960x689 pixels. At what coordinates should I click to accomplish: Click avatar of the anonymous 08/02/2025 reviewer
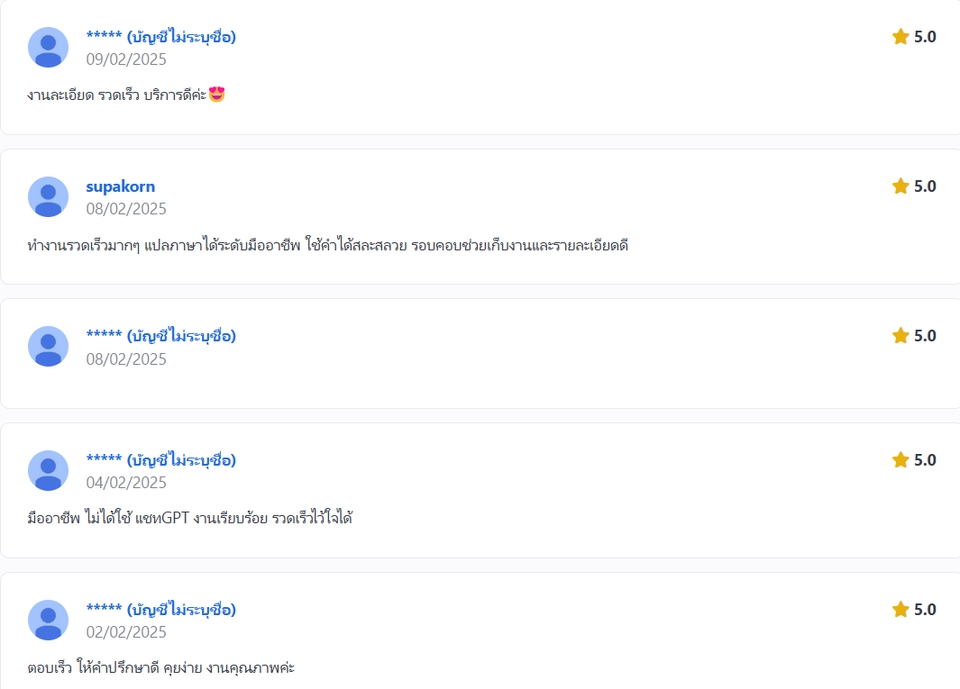(x=48, y=346)
